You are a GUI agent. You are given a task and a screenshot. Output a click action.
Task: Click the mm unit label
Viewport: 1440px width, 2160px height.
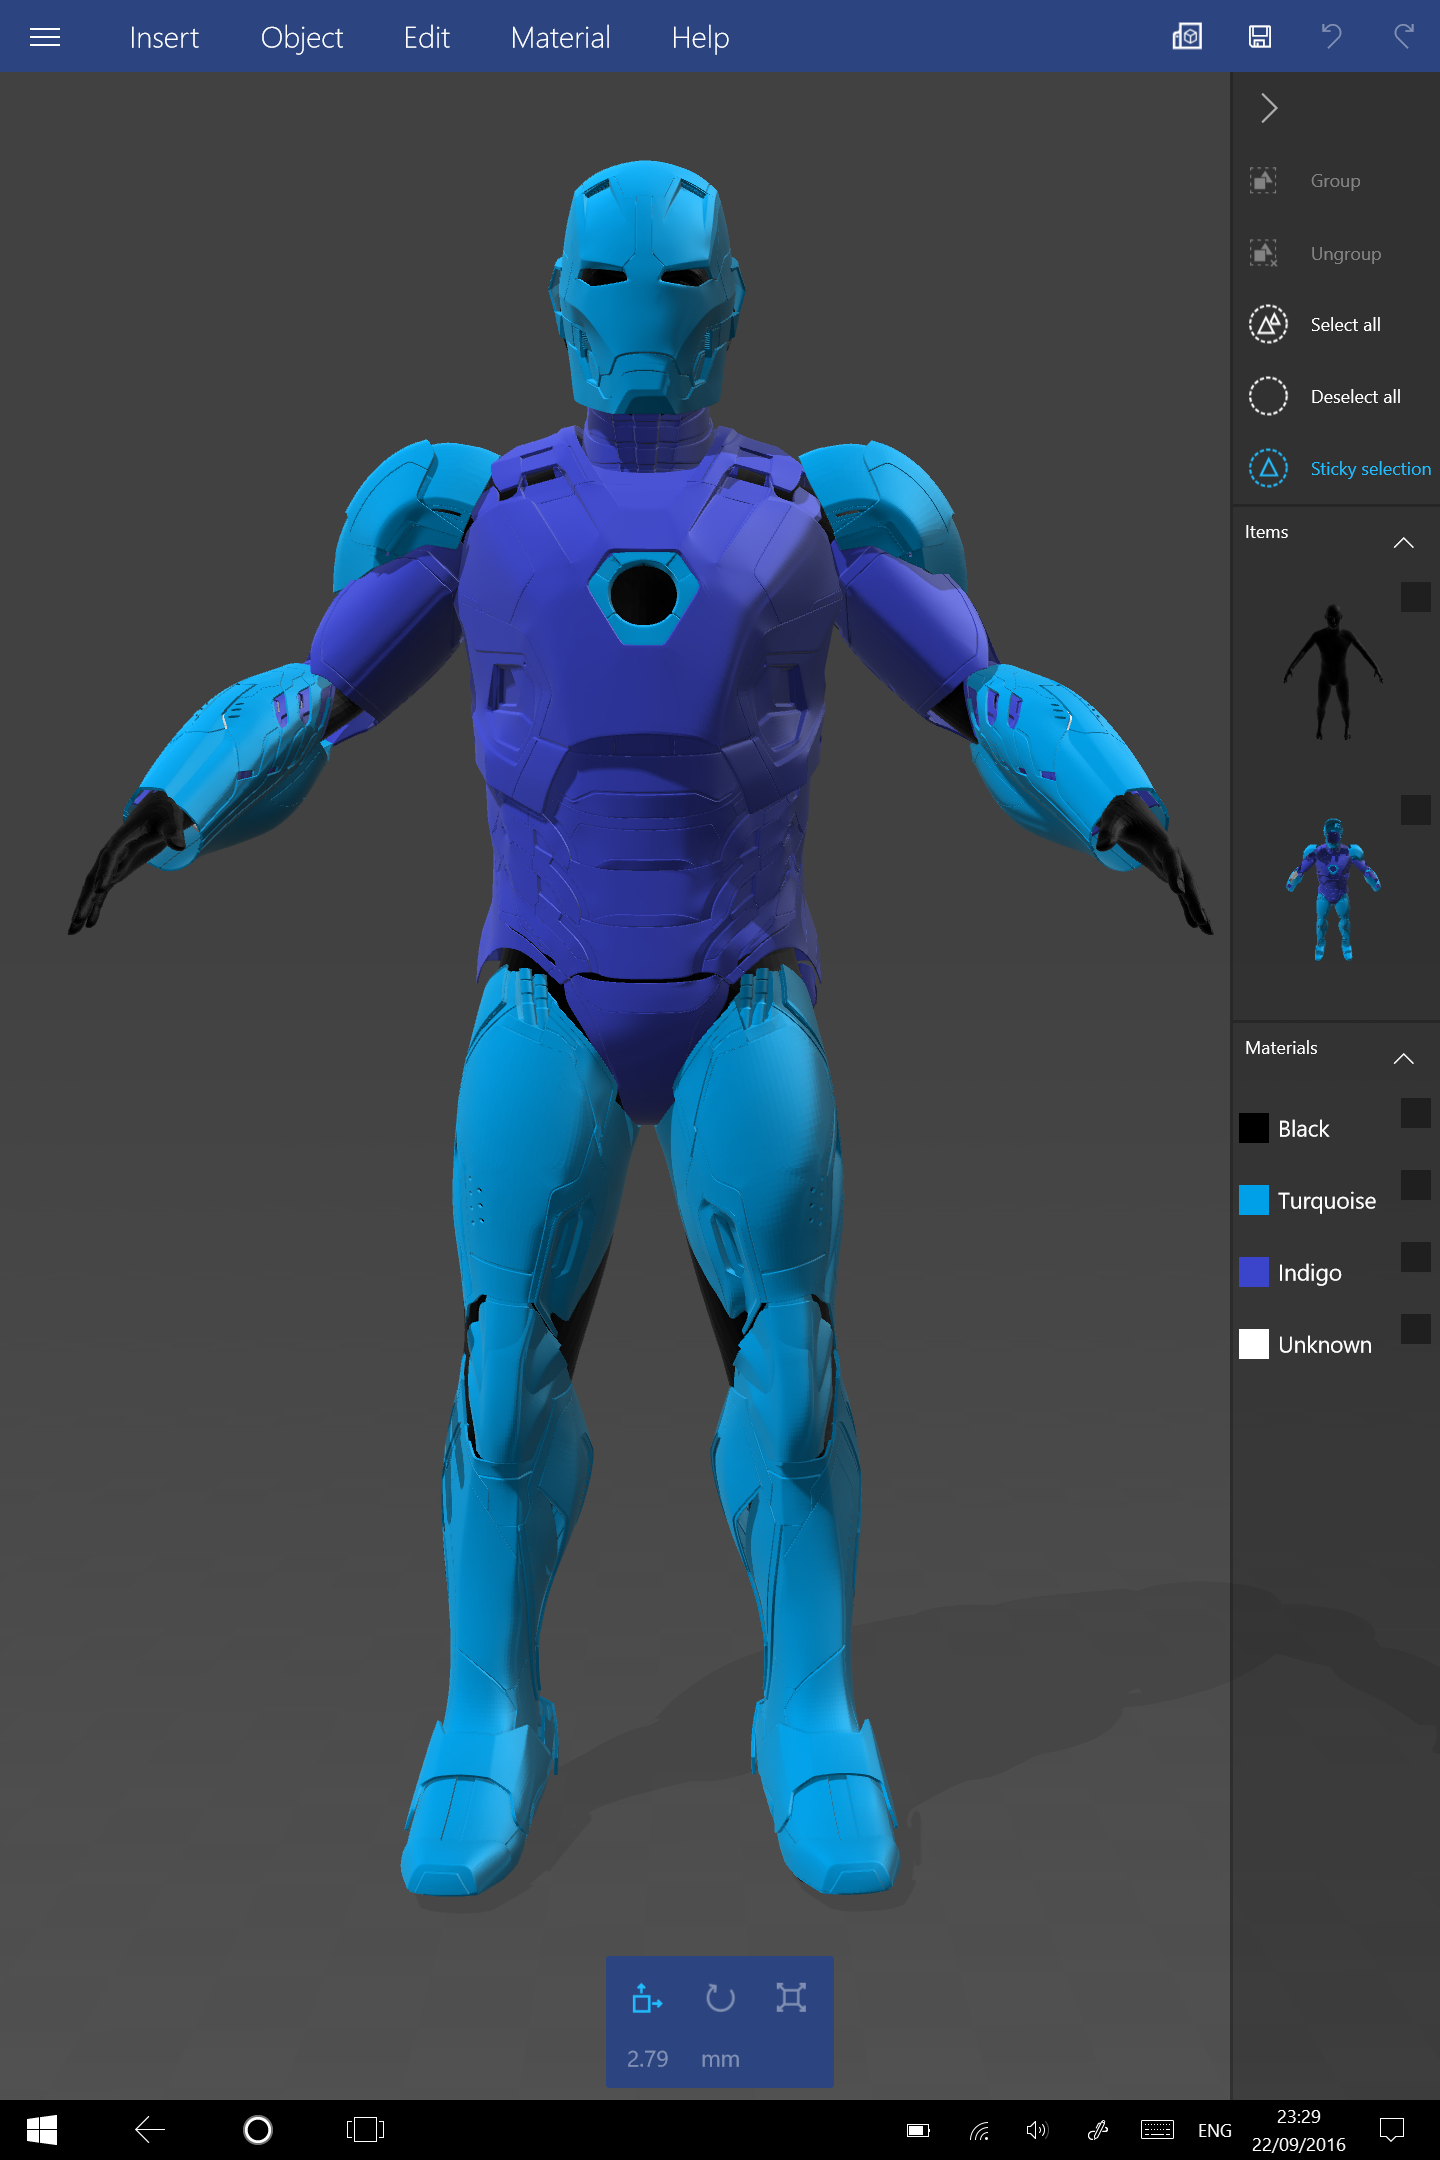tap(720, 2060)
